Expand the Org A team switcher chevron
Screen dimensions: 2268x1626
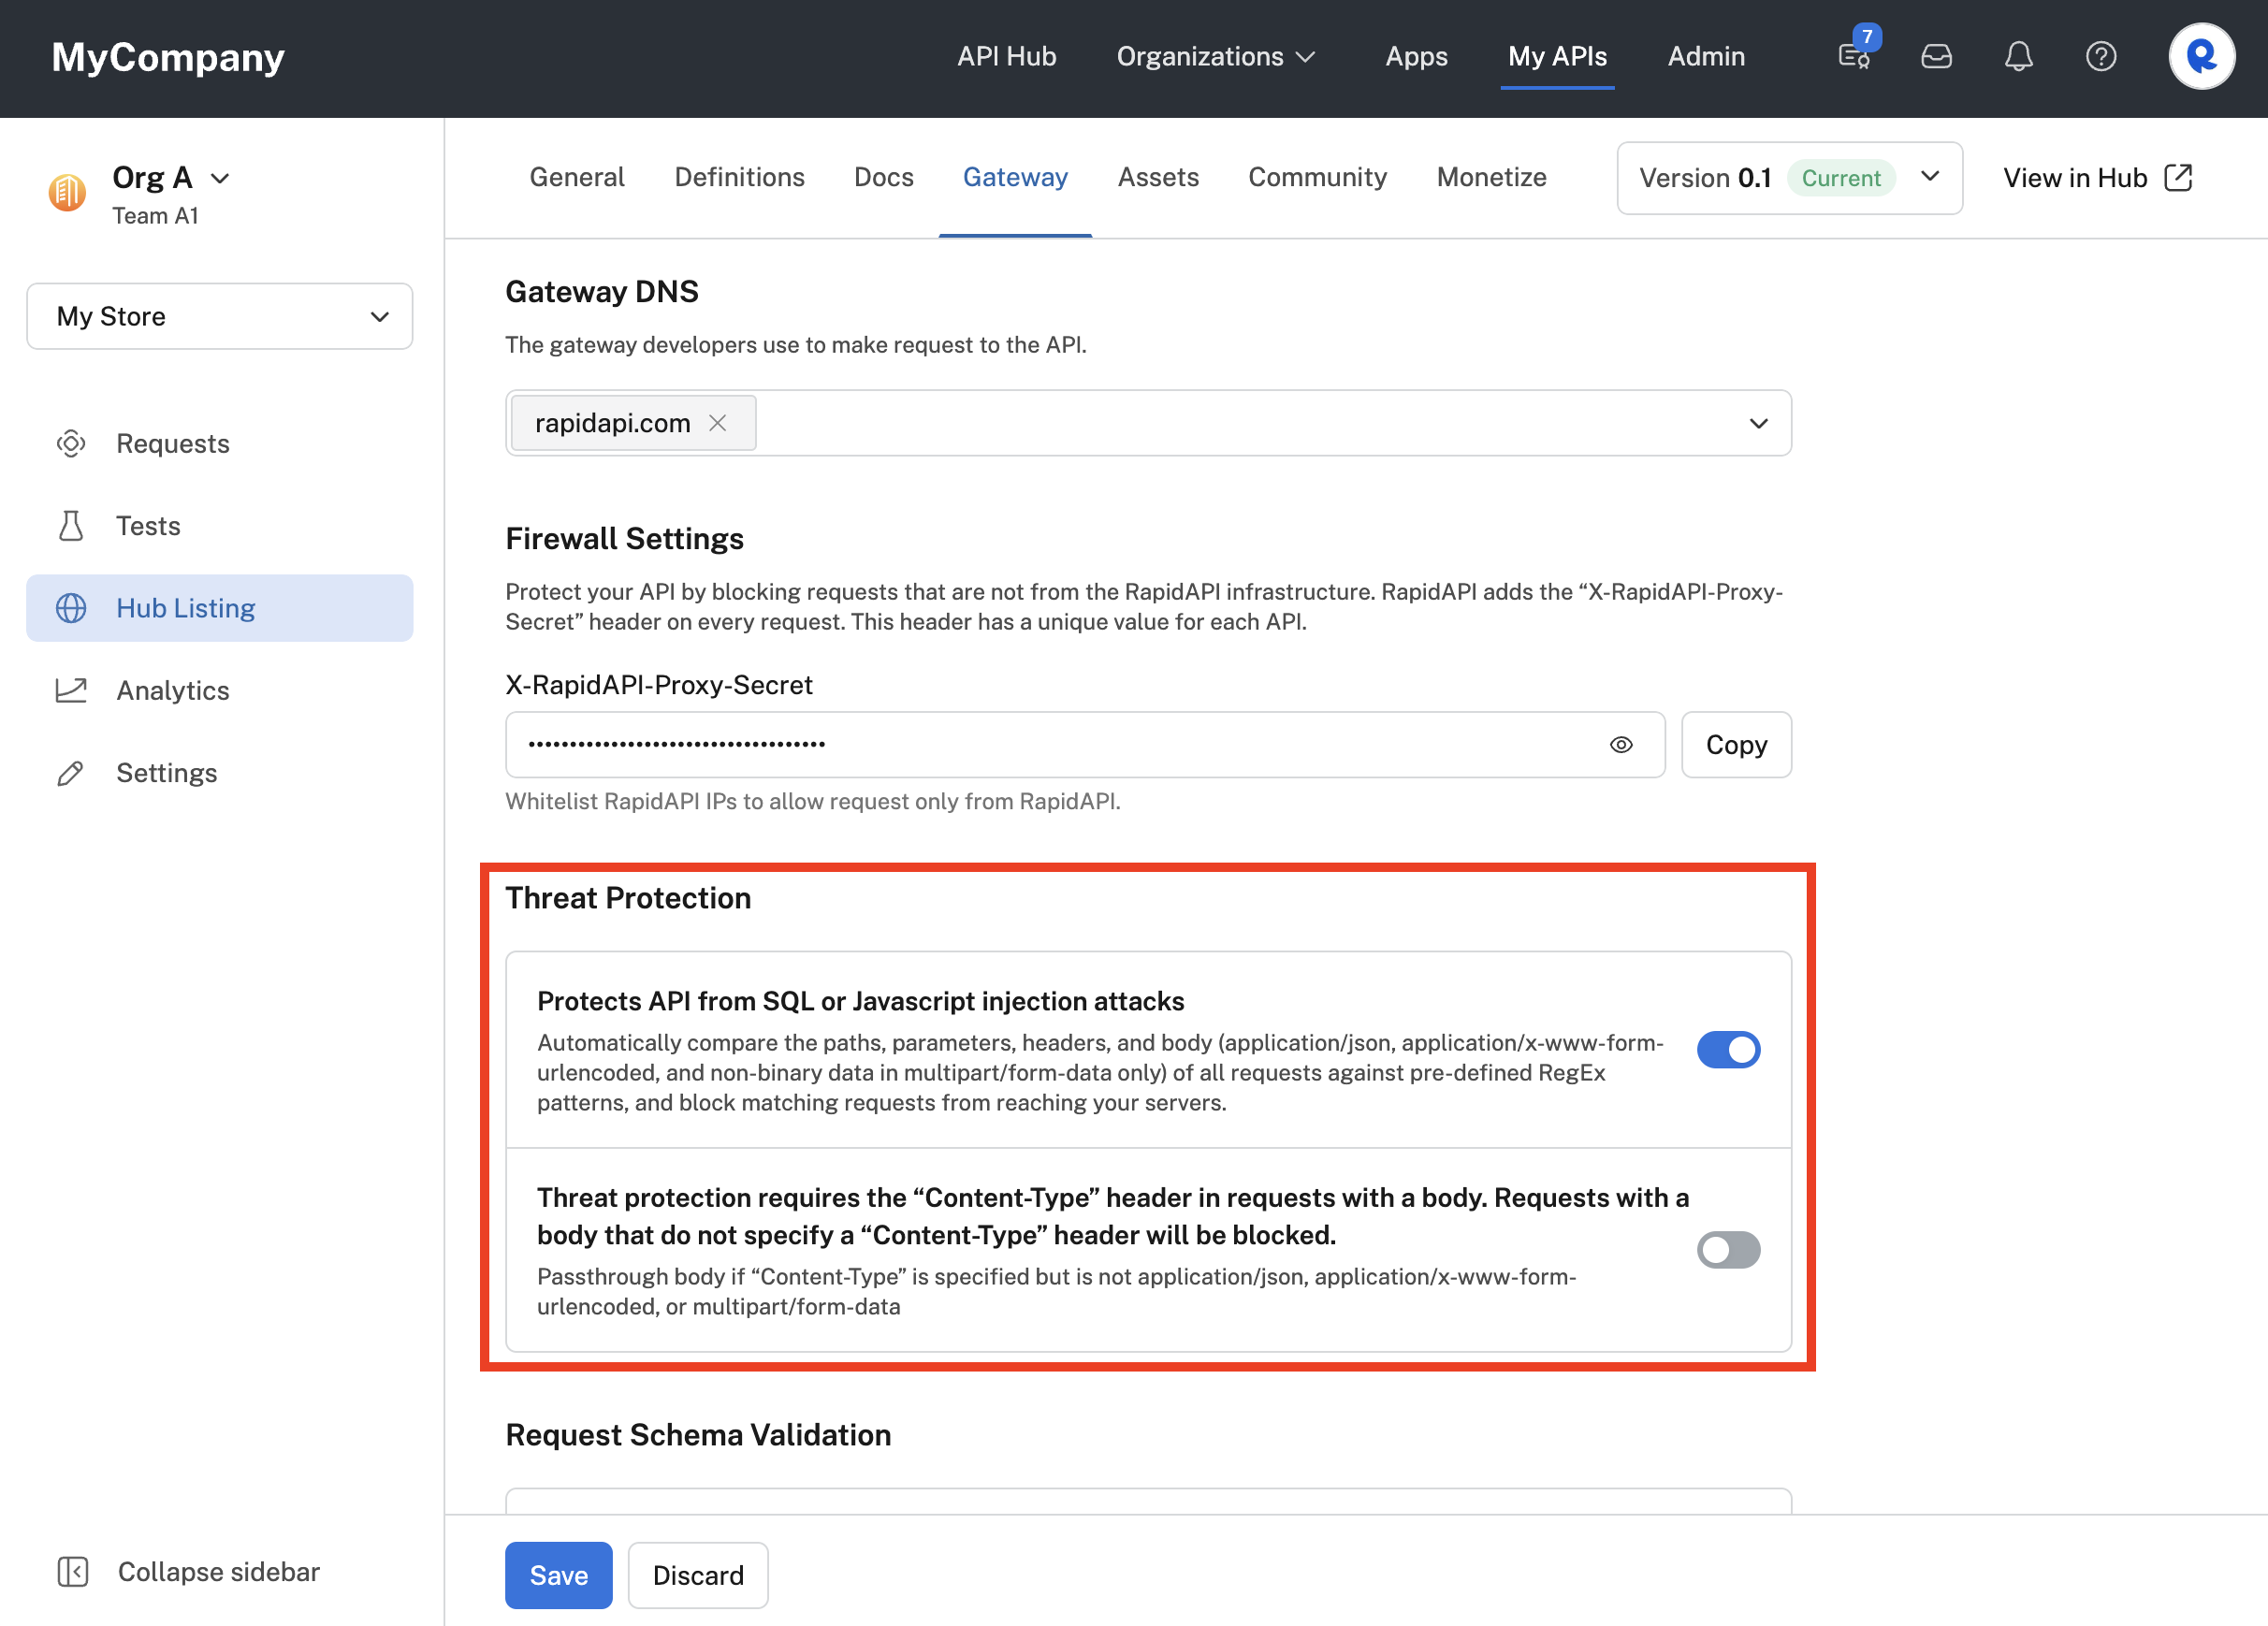(x=220, y=178)
